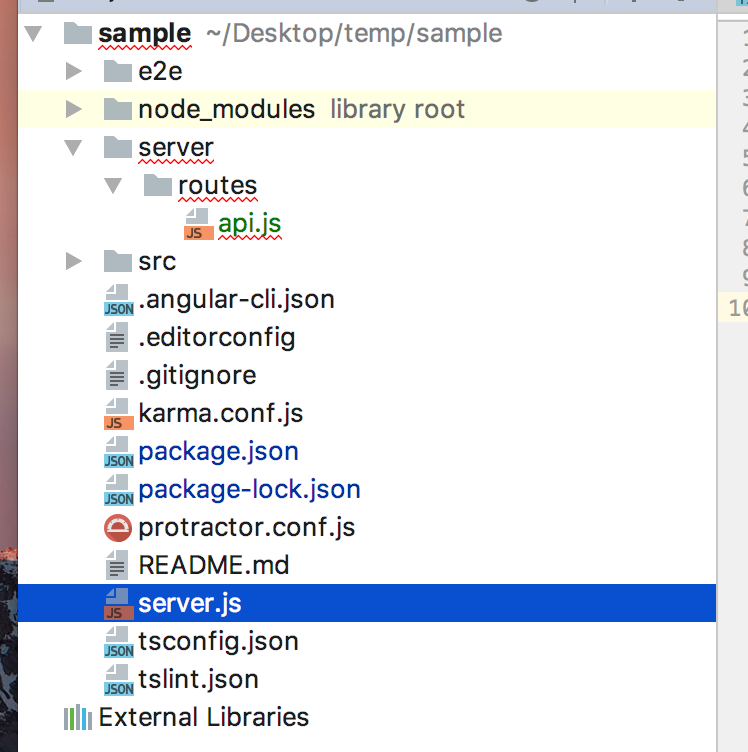
Task: Click the api.js JS file icon
Action: 199,223
